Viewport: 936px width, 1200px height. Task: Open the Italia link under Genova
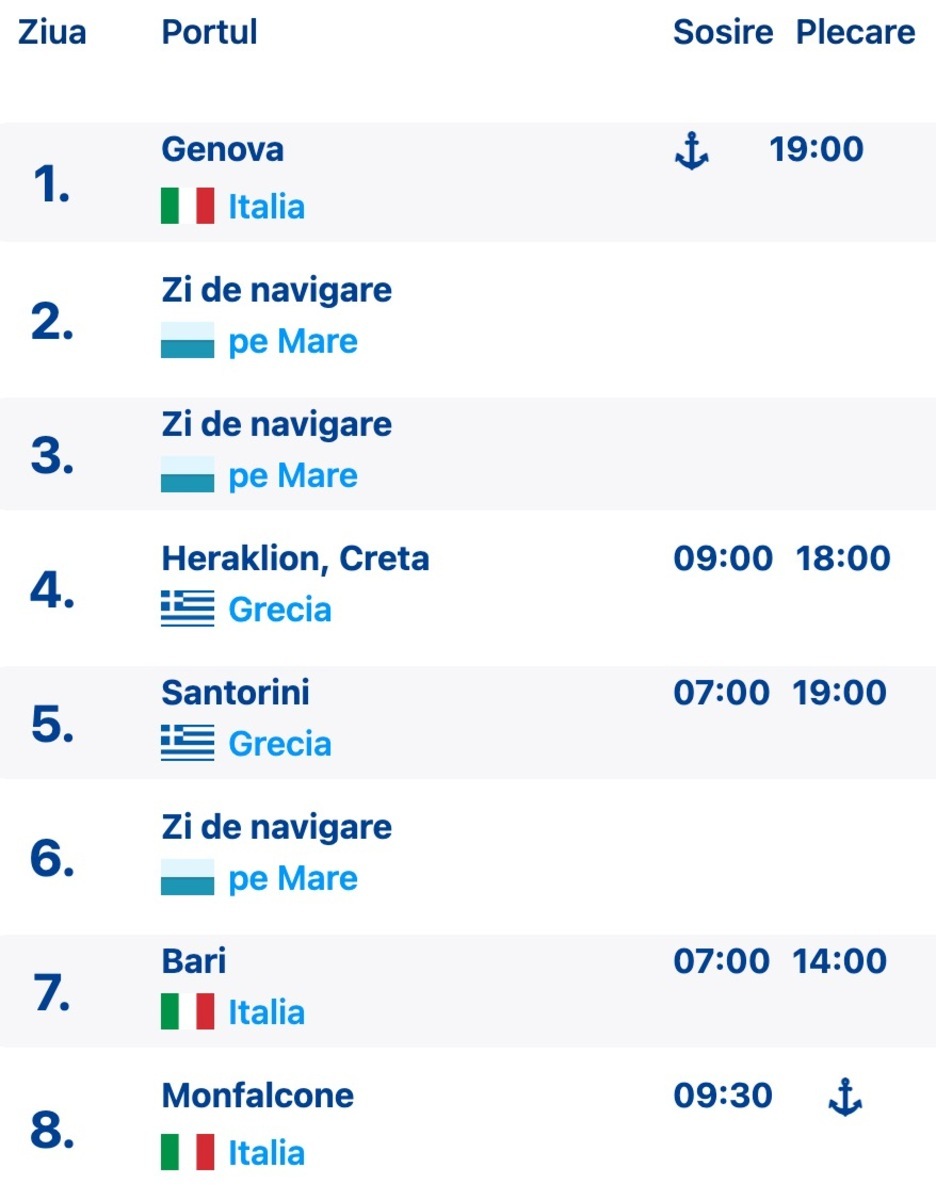pyautogui.click(x=267, y=207)
